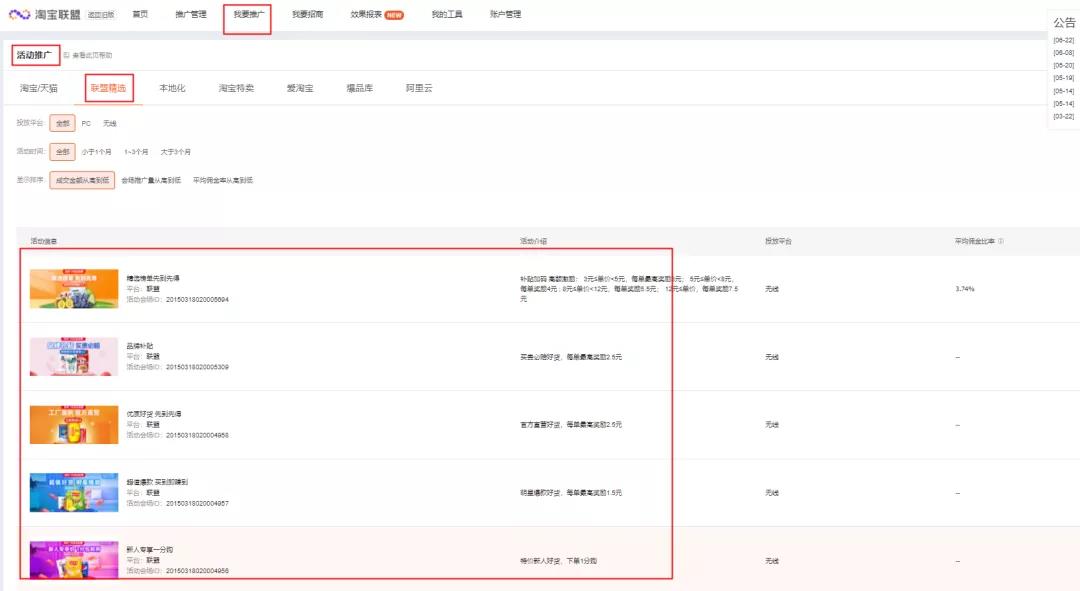
Task: Open the 淘宝特卖 tab
Action: (236, 88)
